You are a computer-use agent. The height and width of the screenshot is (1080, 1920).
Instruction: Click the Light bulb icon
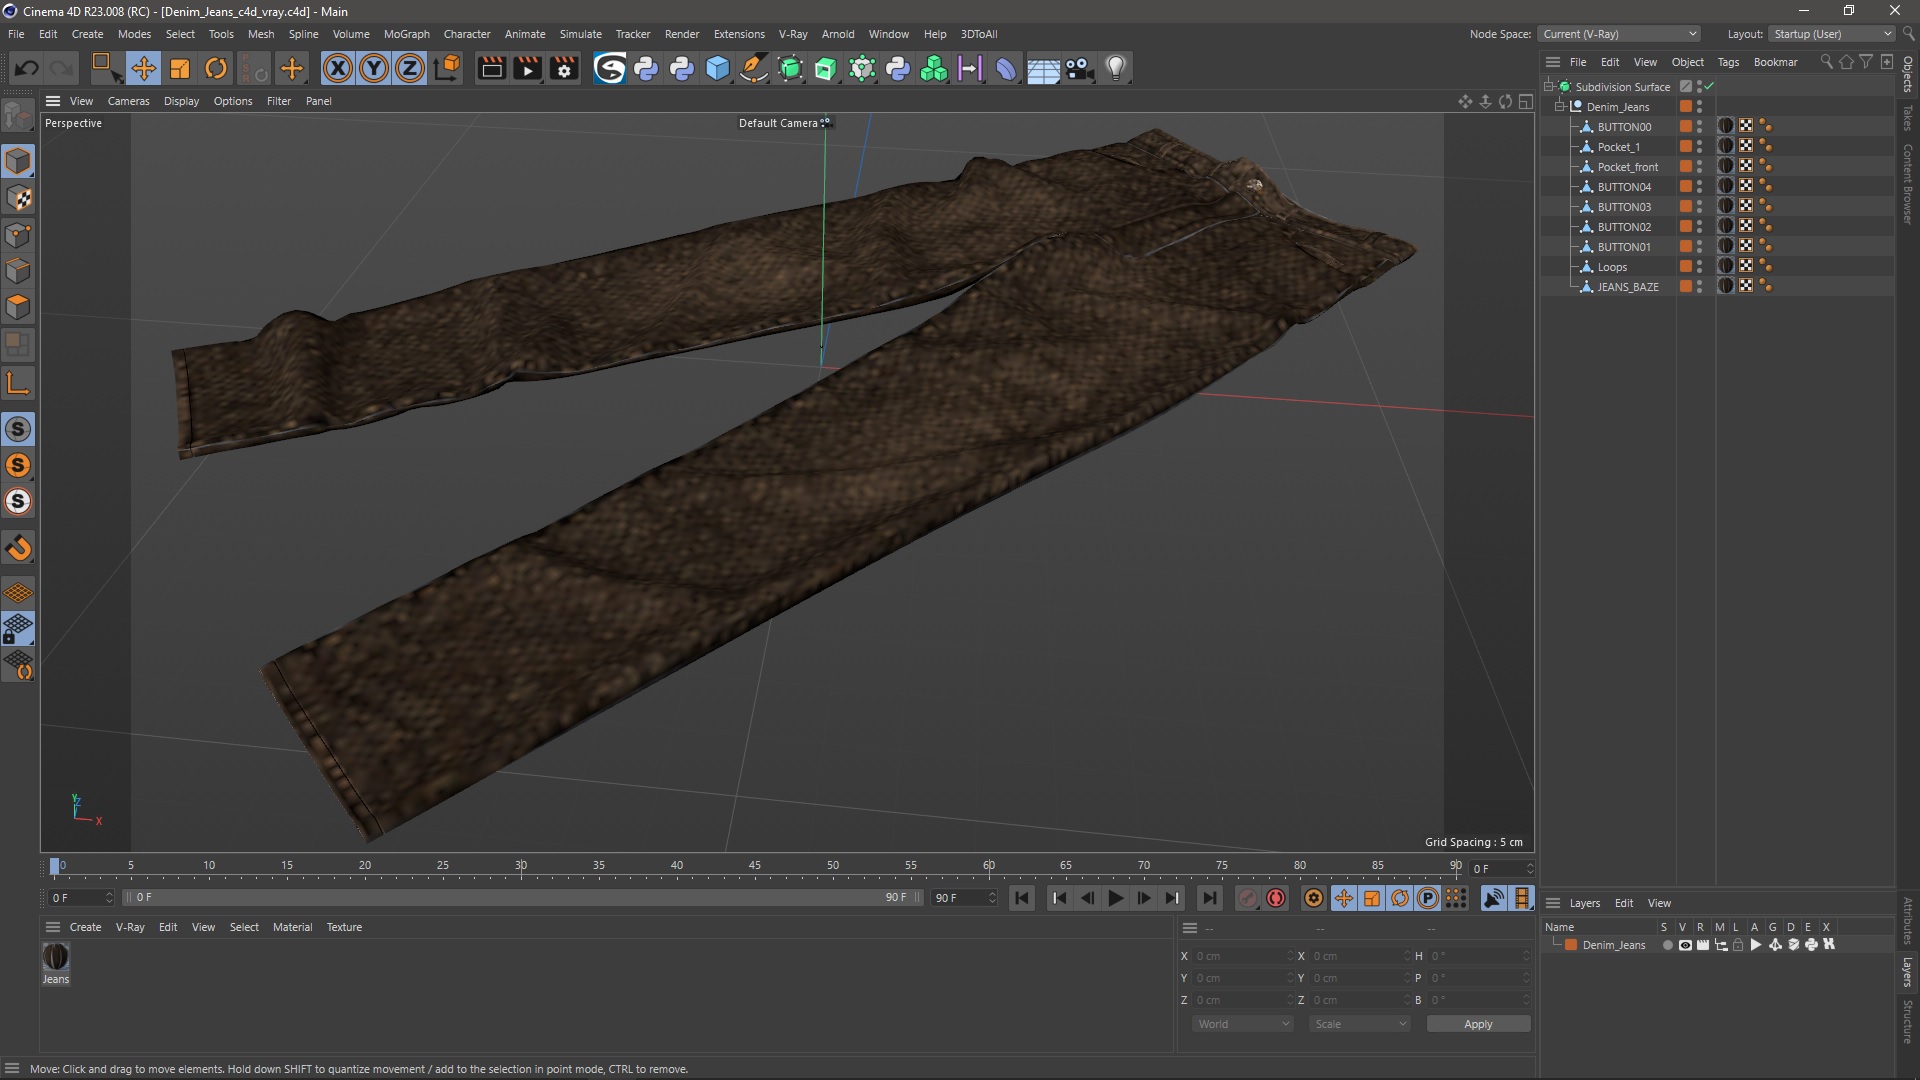1116,68
